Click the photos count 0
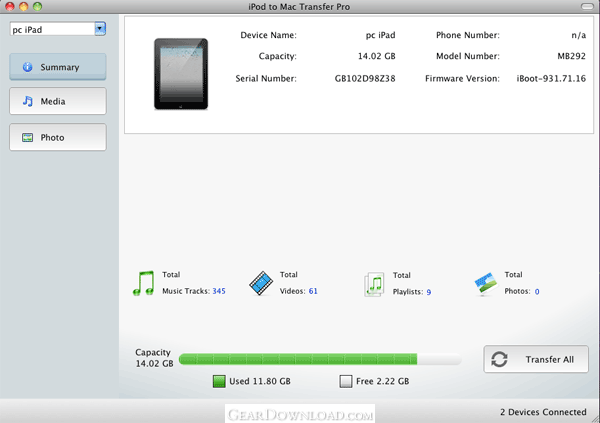Image resolution: width=600 pixels, height=423 pixels. click(x=537, y=292)
